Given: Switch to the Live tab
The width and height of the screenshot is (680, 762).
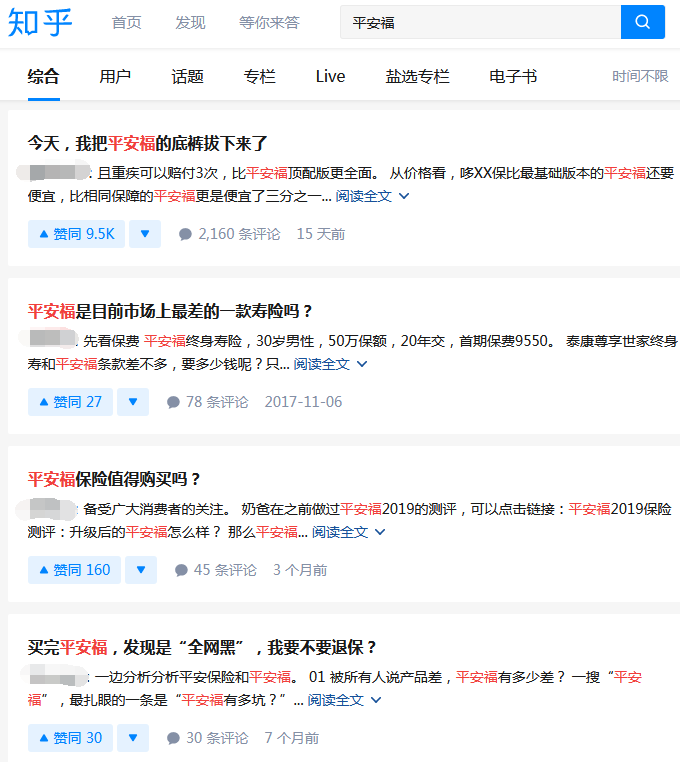Looking at the screenshot, I should [x=331, y=76].
